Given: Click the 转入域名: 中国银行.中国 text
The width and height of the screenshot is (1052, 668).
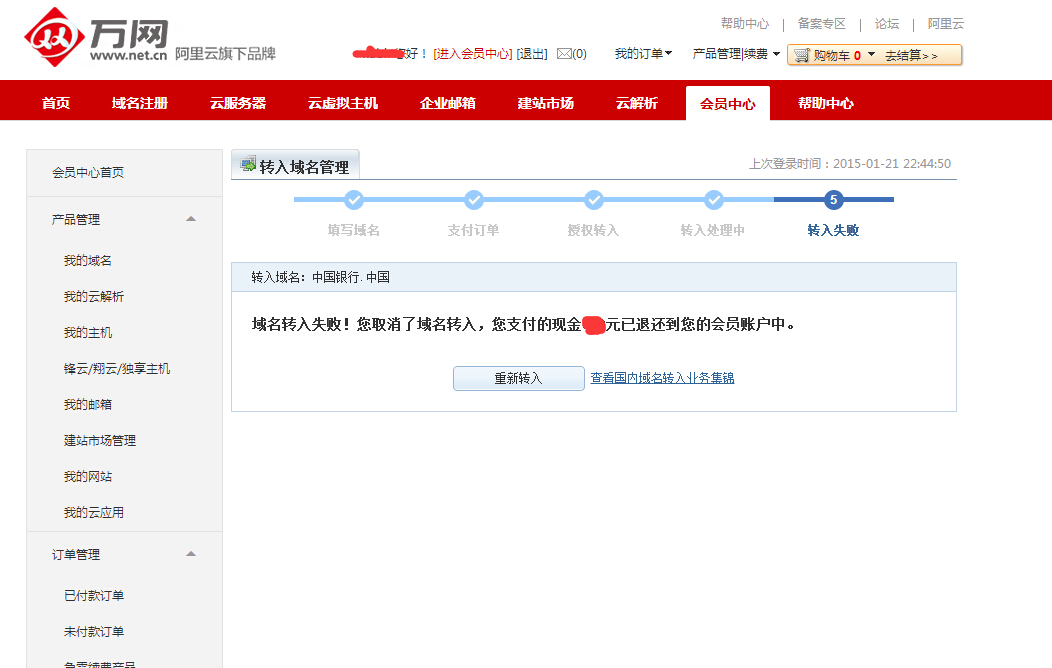Looking at the screenshot, I should tap(321, 277).
